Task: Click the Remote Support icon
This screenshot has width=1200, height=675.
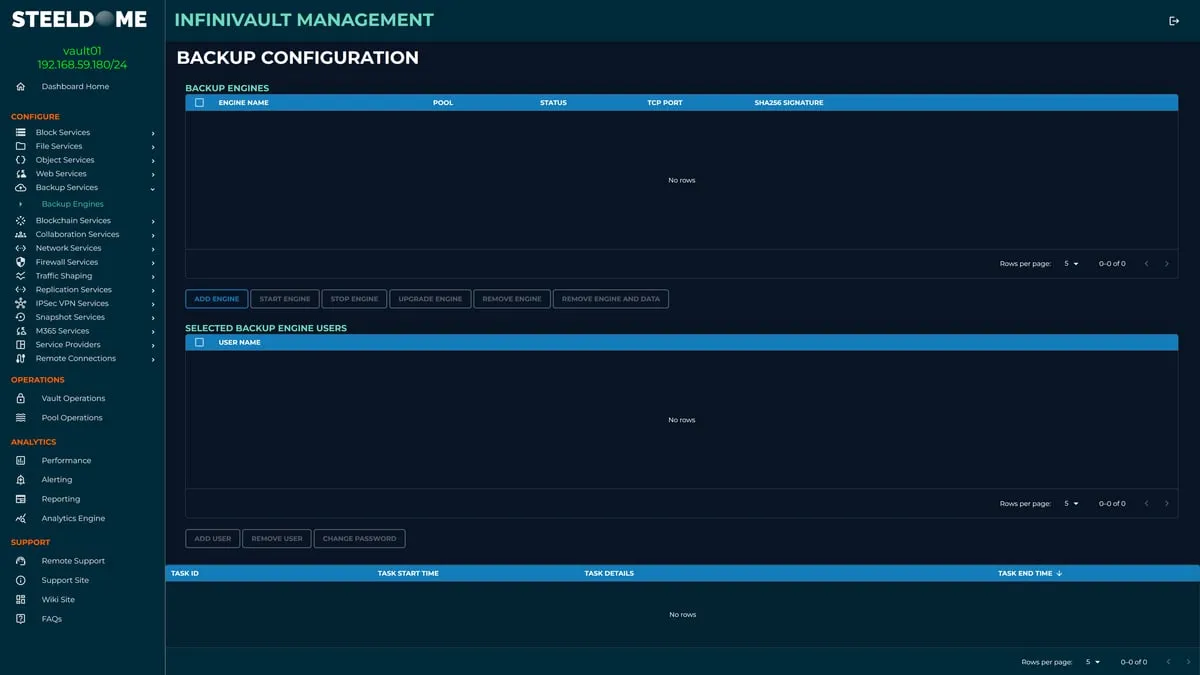Action: [21, 560]
